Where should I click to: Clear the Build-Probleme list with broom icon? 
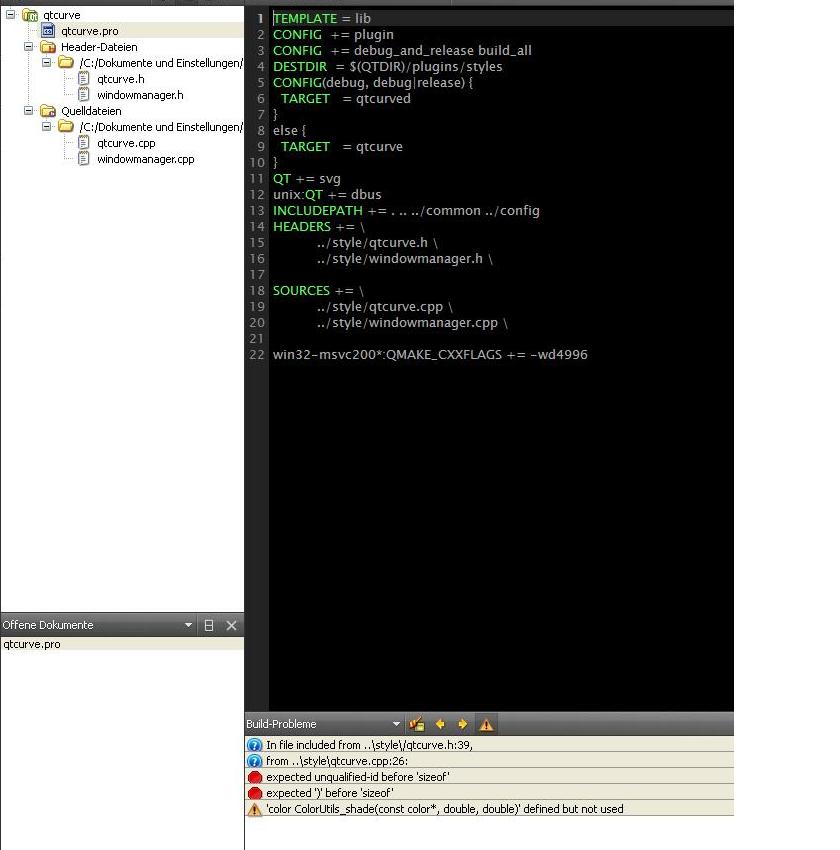point(417,724)
